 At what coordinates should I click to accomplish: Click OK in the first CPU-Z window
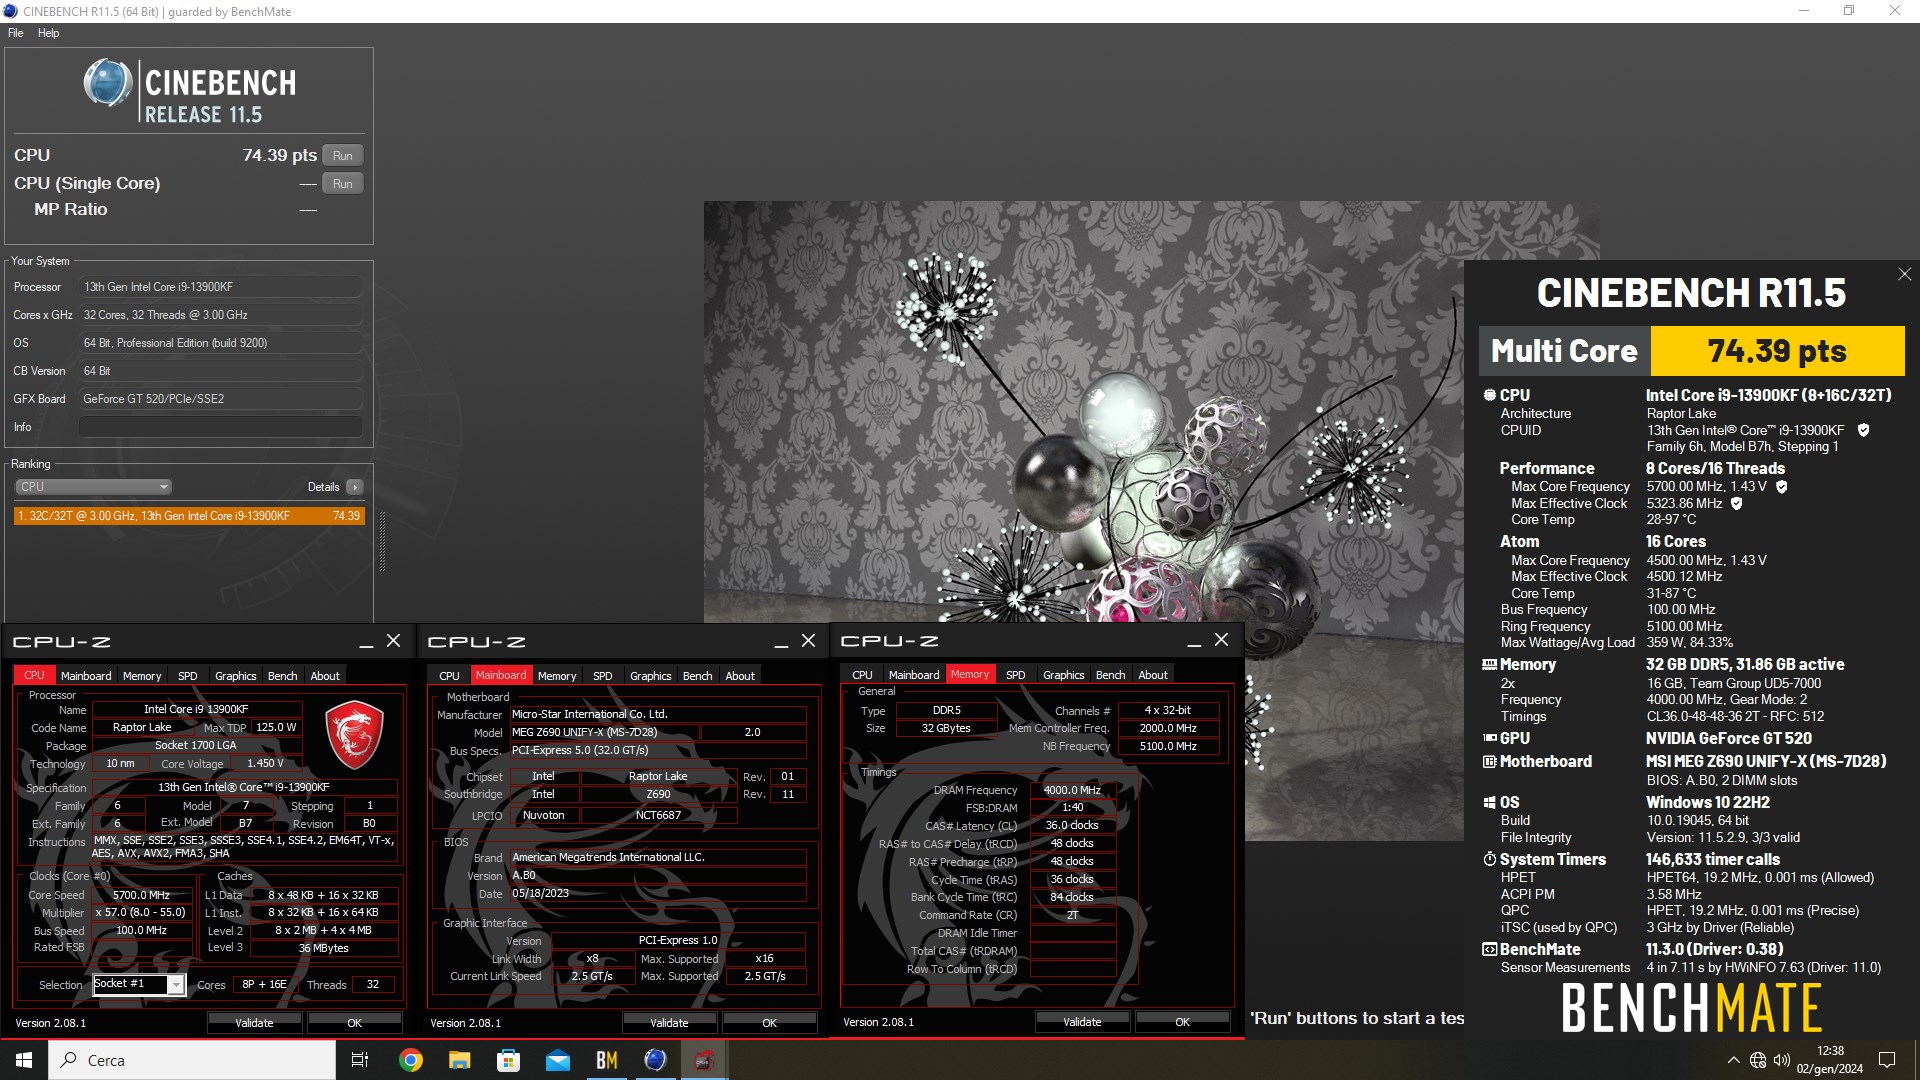pos(355,1023)
